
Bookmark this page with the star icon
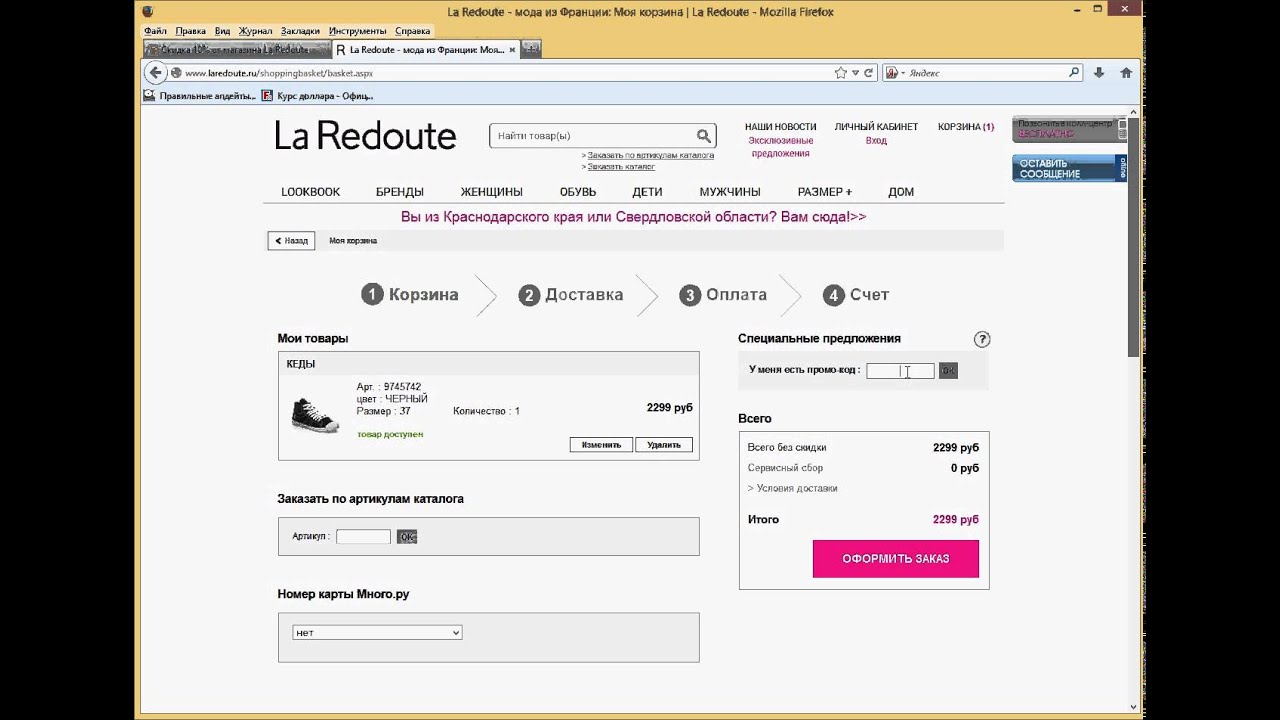click(x=841, y=73)
